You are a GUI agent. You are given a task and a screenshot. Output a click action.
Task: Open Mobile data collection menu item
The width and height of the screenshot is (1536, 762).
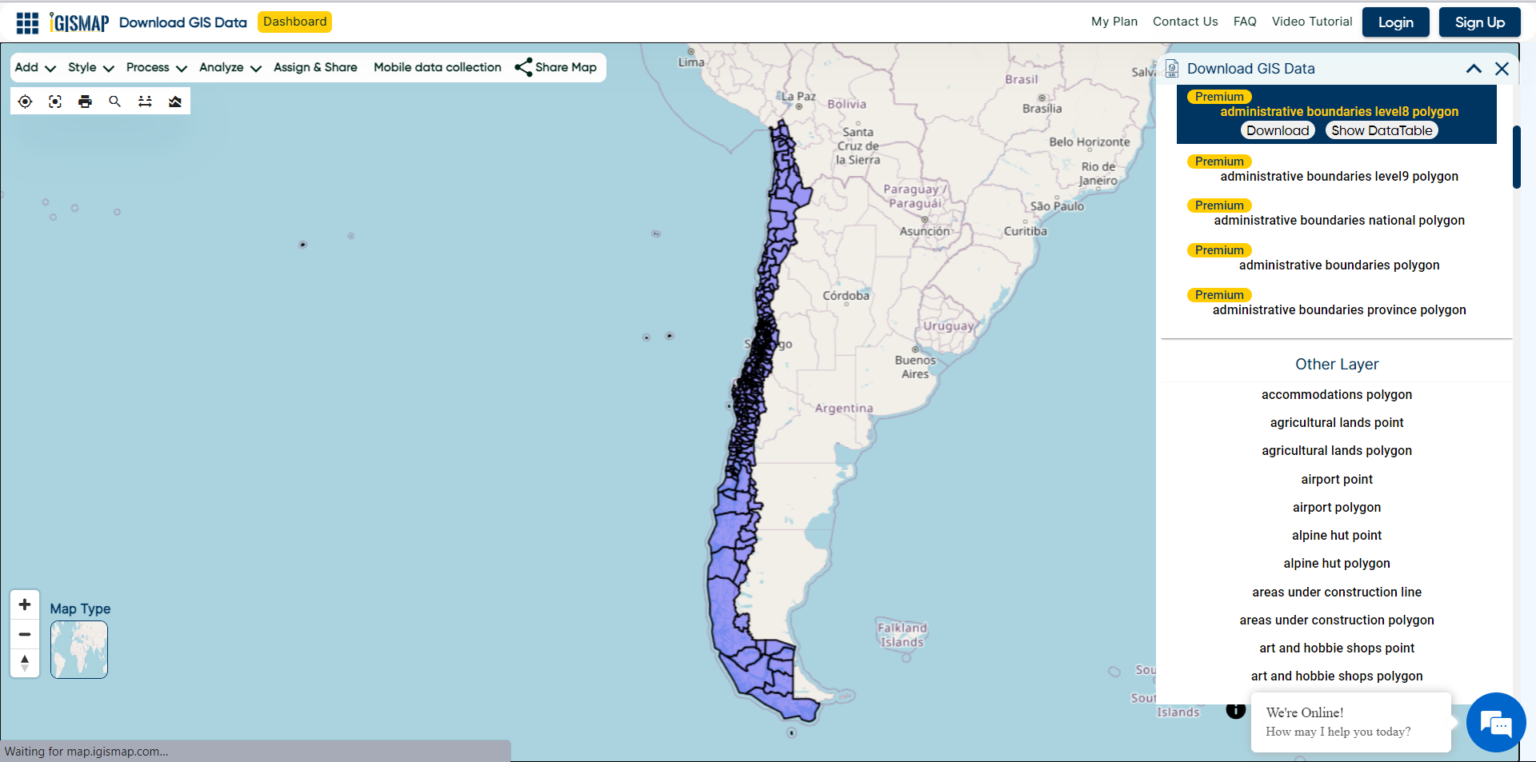point(437,68)
